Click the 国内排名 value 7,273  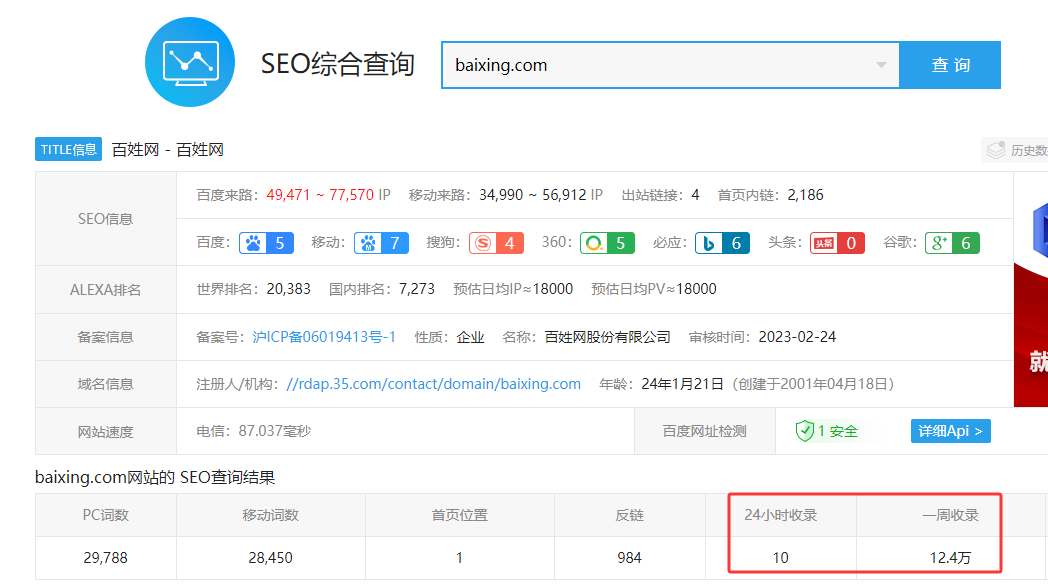coord(416,289)
